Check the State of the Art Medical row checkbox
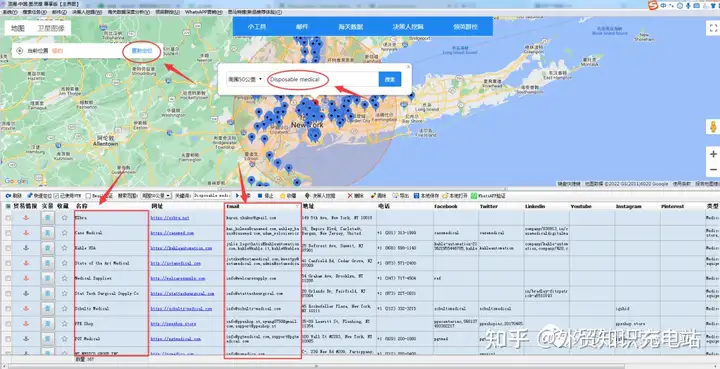Viewport: 720px width, 369px height. pyautogui.click(x=8, y=263)
